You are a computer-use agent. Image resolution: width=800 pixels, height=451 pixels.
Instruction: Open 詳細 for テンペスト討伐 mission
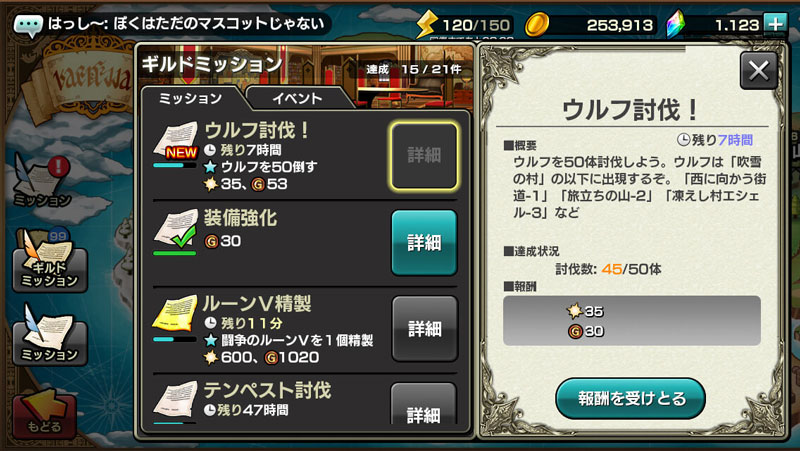(x=423, y=405)
